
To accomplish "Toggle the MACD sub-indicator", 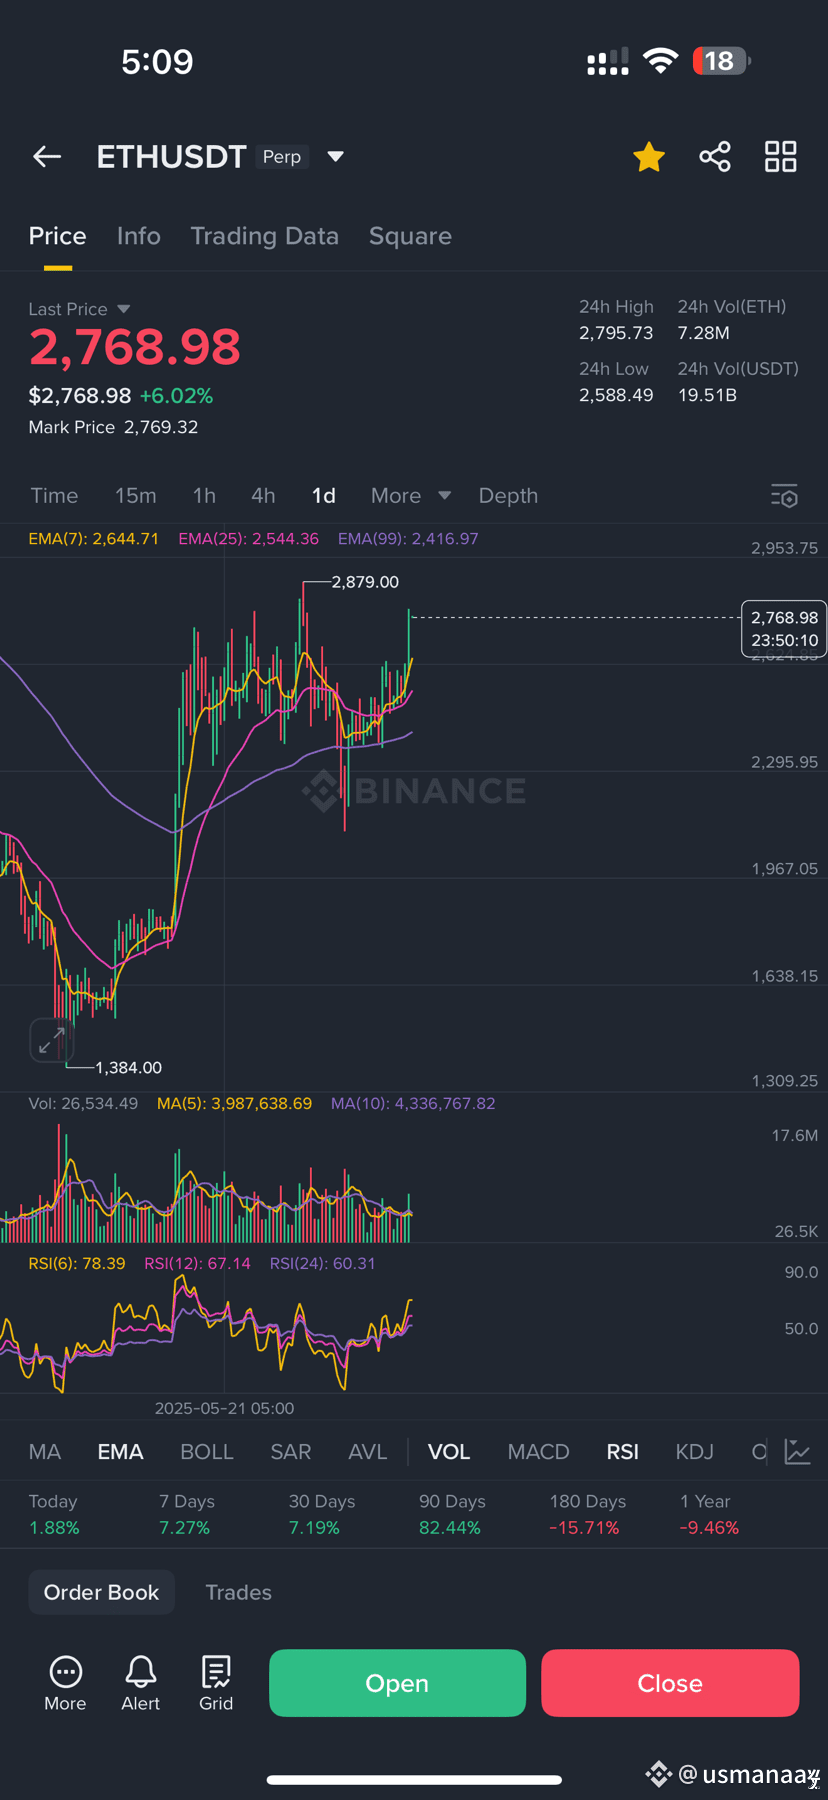I will [538, 1452].
